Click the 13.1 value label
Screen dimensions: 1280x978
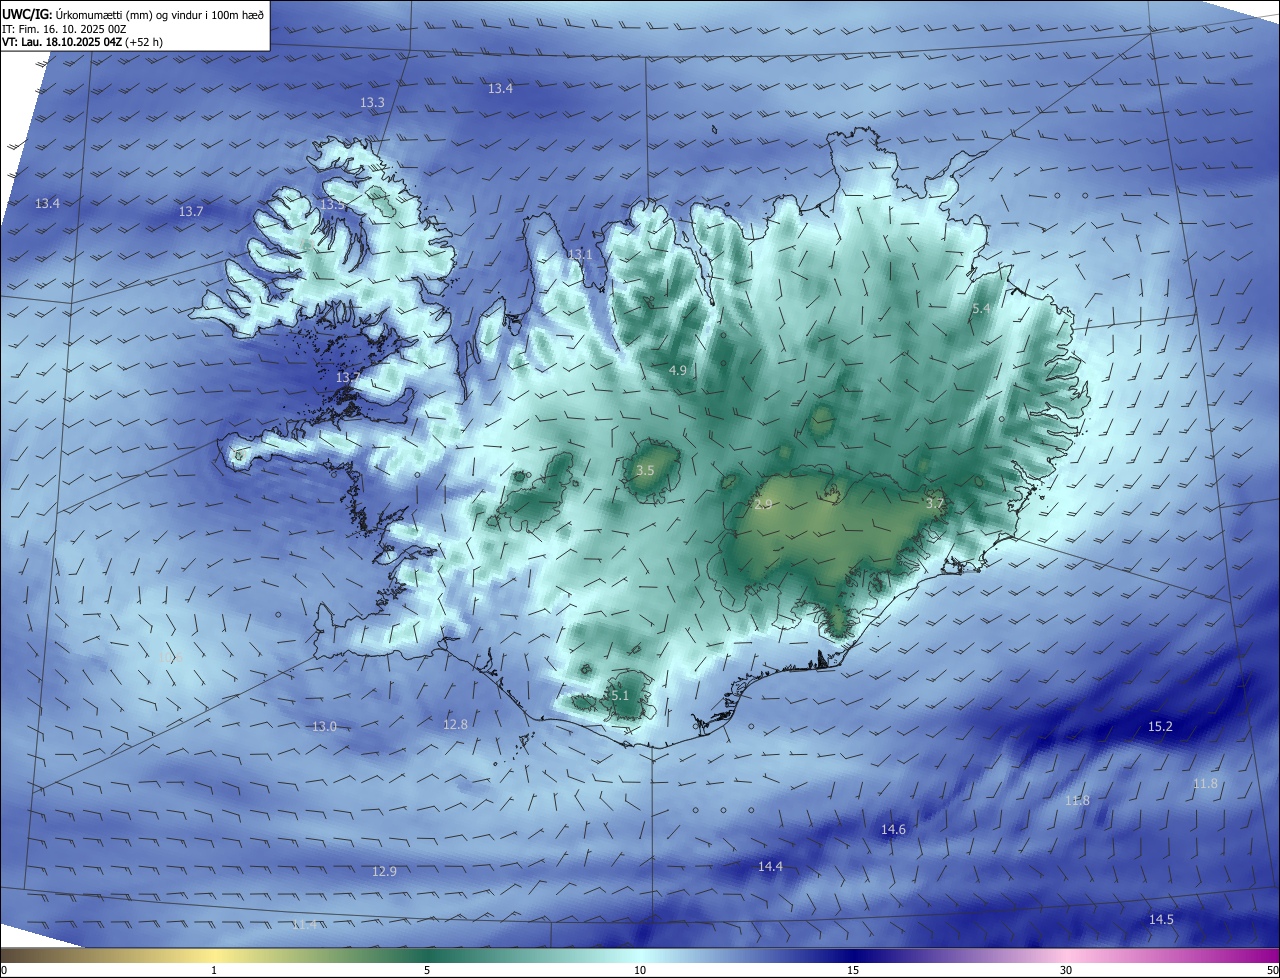coord(580,255)
